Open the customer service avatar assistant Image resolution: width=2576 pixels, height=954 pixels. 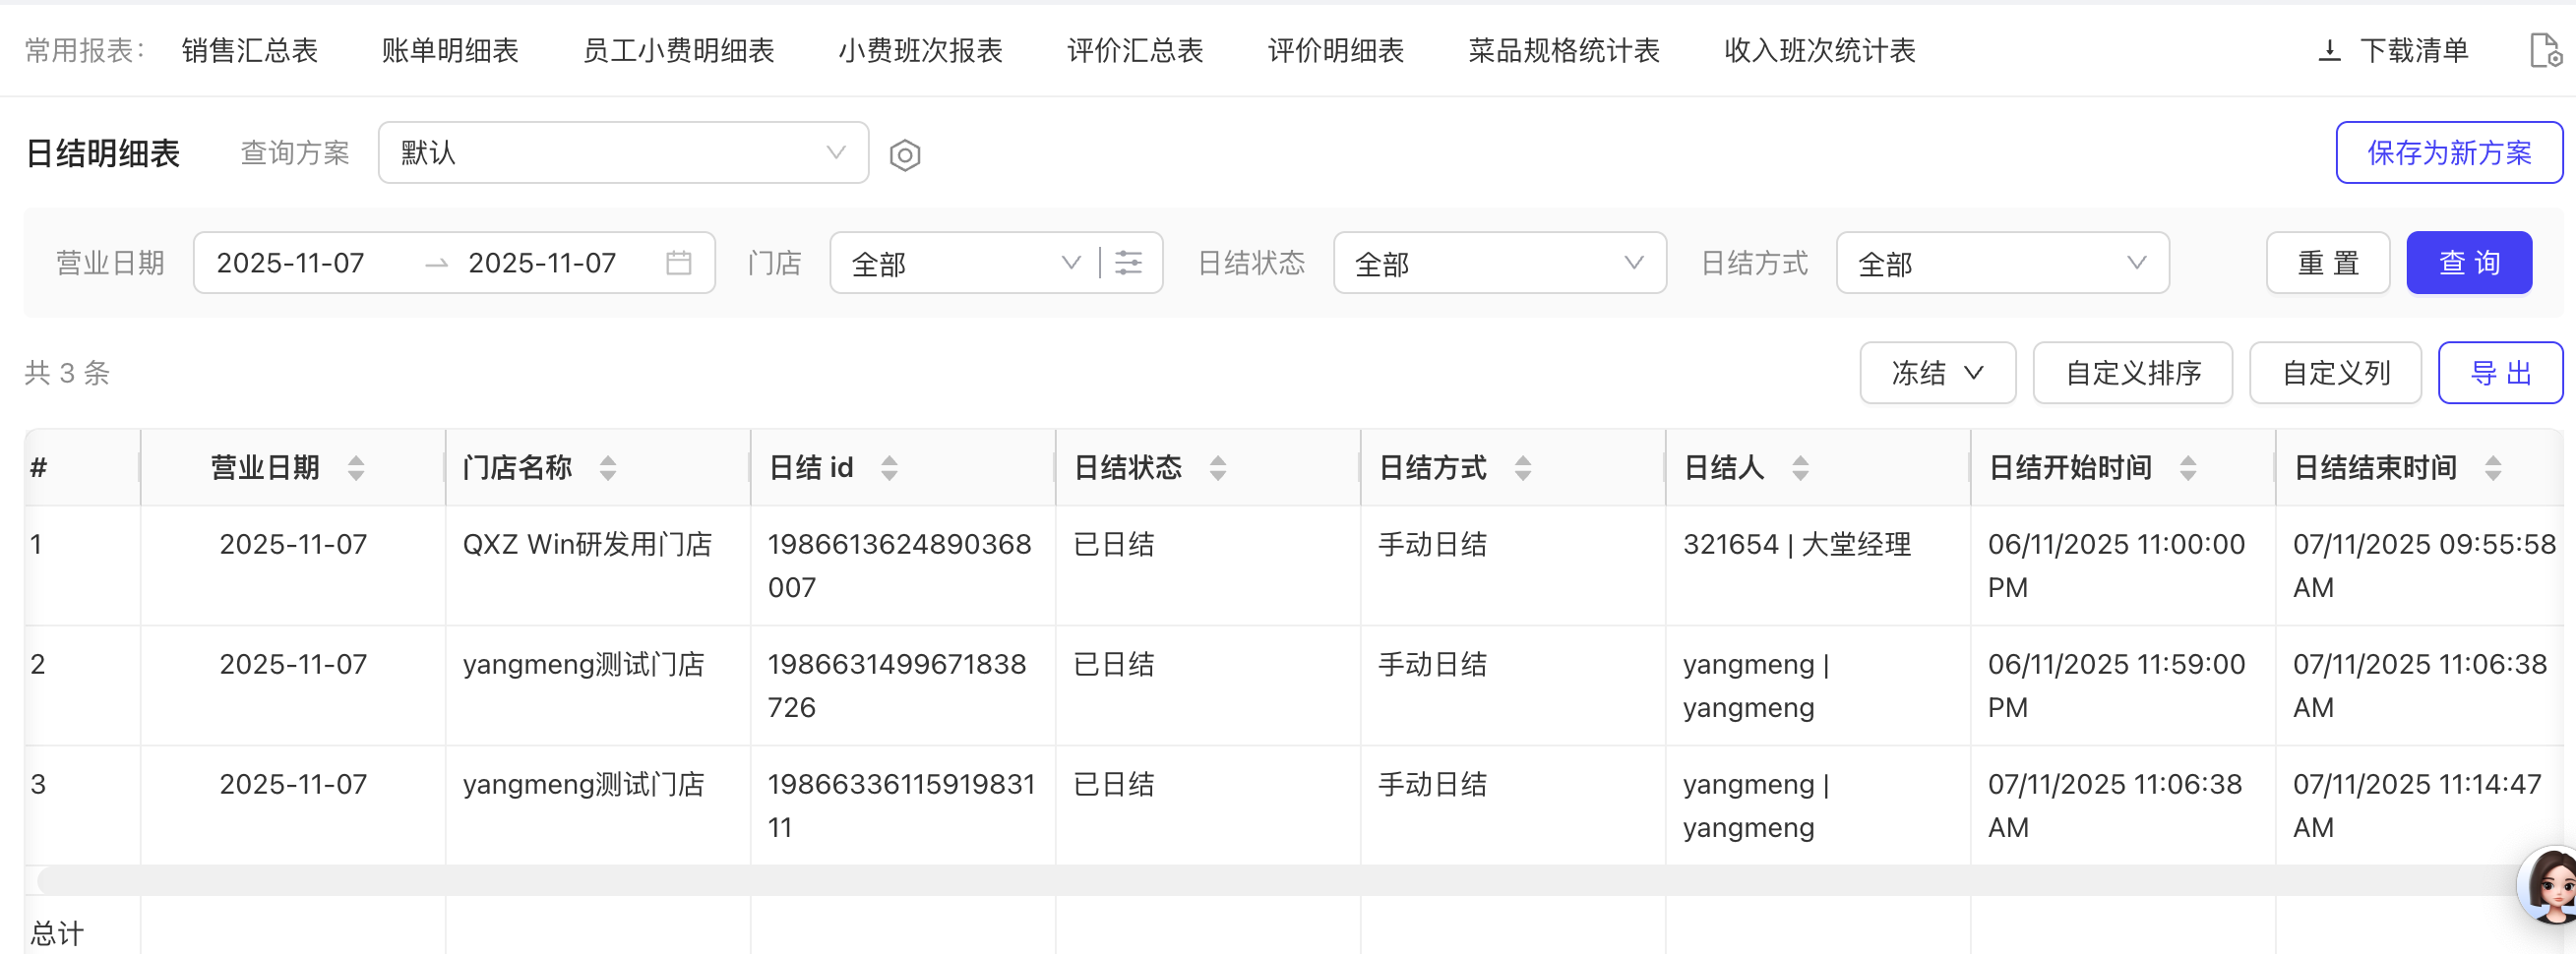tap(2550, 886)
